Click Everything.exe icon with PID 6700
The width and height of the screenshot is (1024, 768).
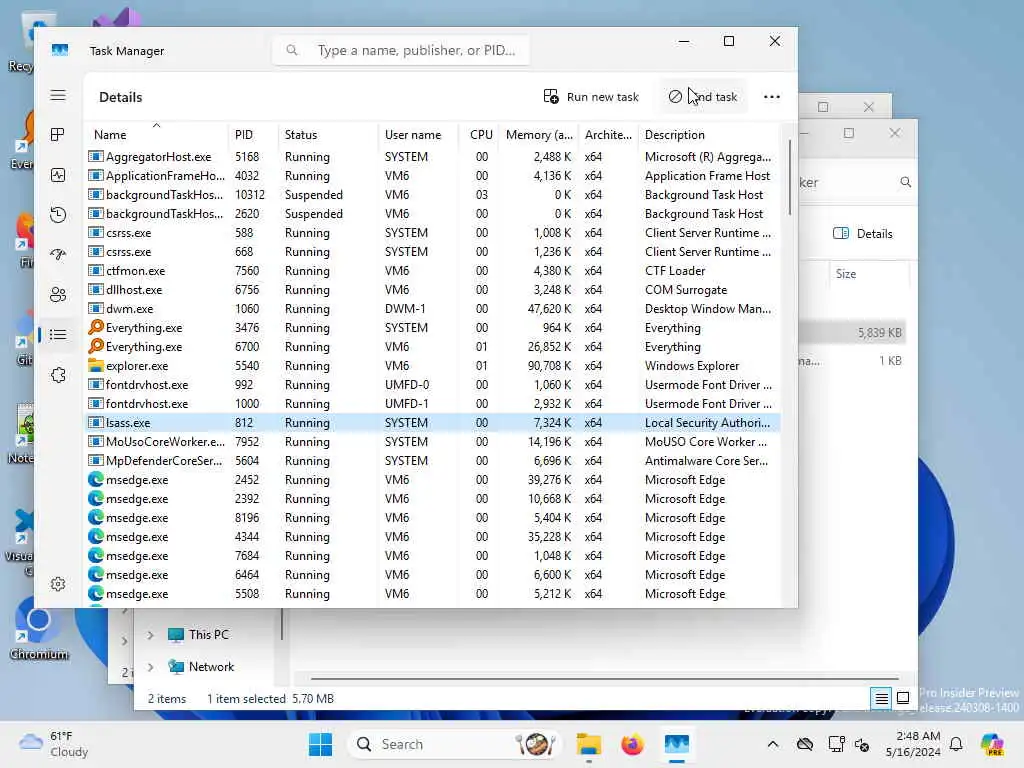pyautogui.click(x=96, y=346)
